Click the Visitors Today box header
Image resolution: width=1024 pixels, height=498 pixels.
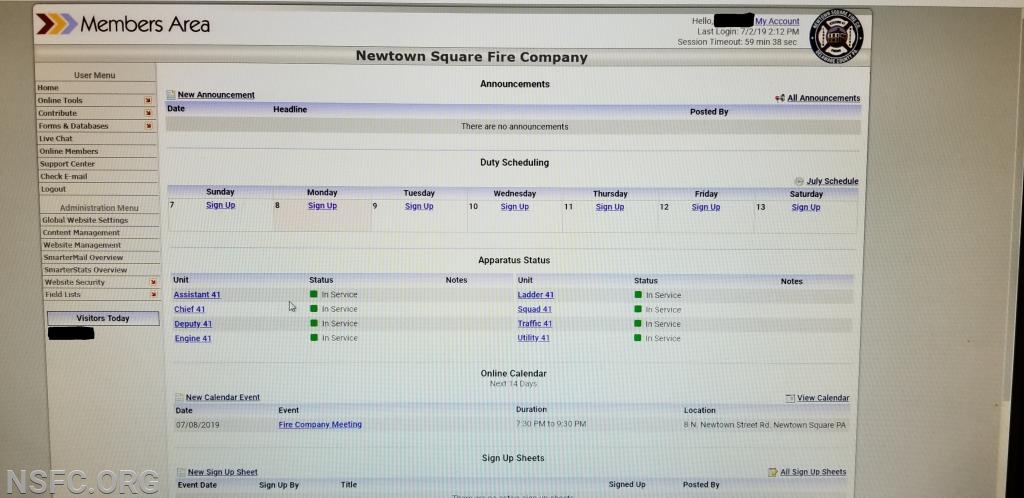click(x=103, y=319)
